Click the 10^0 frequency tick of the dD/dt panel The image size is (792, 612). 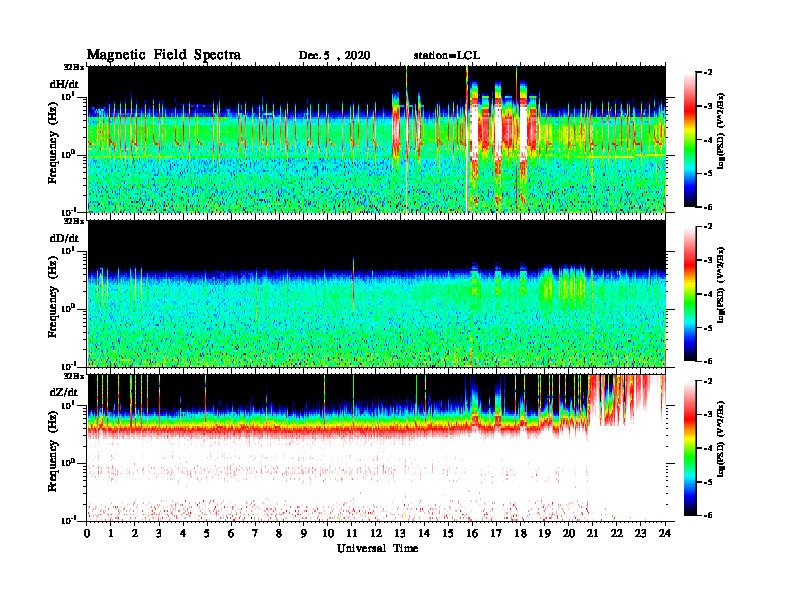coord(68,308)
